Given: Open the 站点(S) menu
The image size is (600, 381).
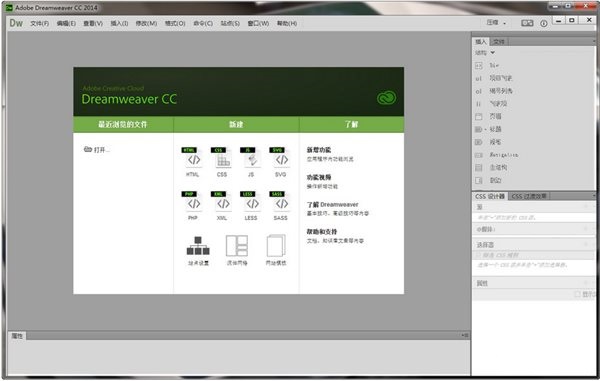Looking at the screenshot, I should [230, 23].
